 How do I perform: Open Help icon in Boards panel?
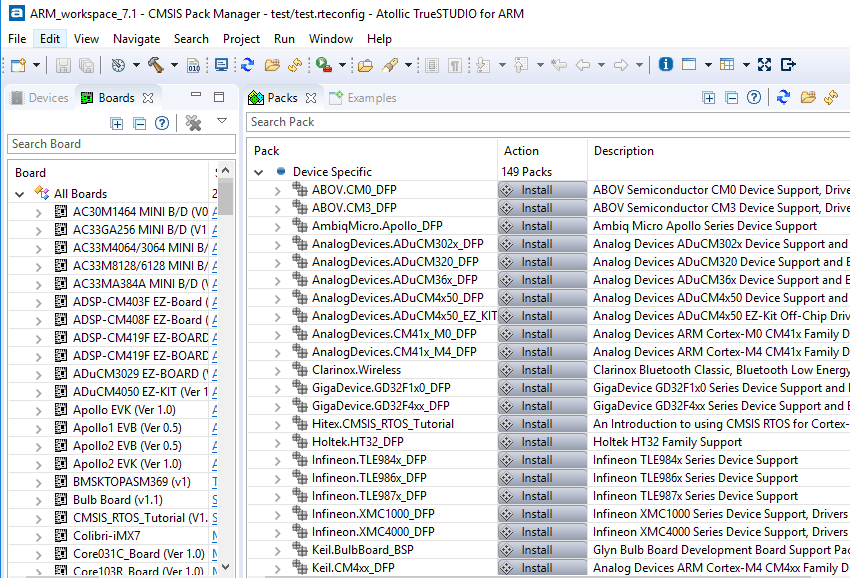coord(162,123)
